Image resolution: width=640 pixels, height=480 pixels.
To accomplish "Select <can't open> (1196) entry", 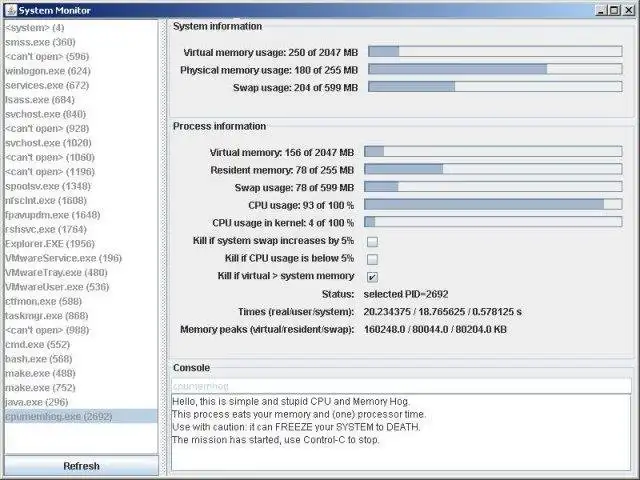I will [x=81, y=171].
